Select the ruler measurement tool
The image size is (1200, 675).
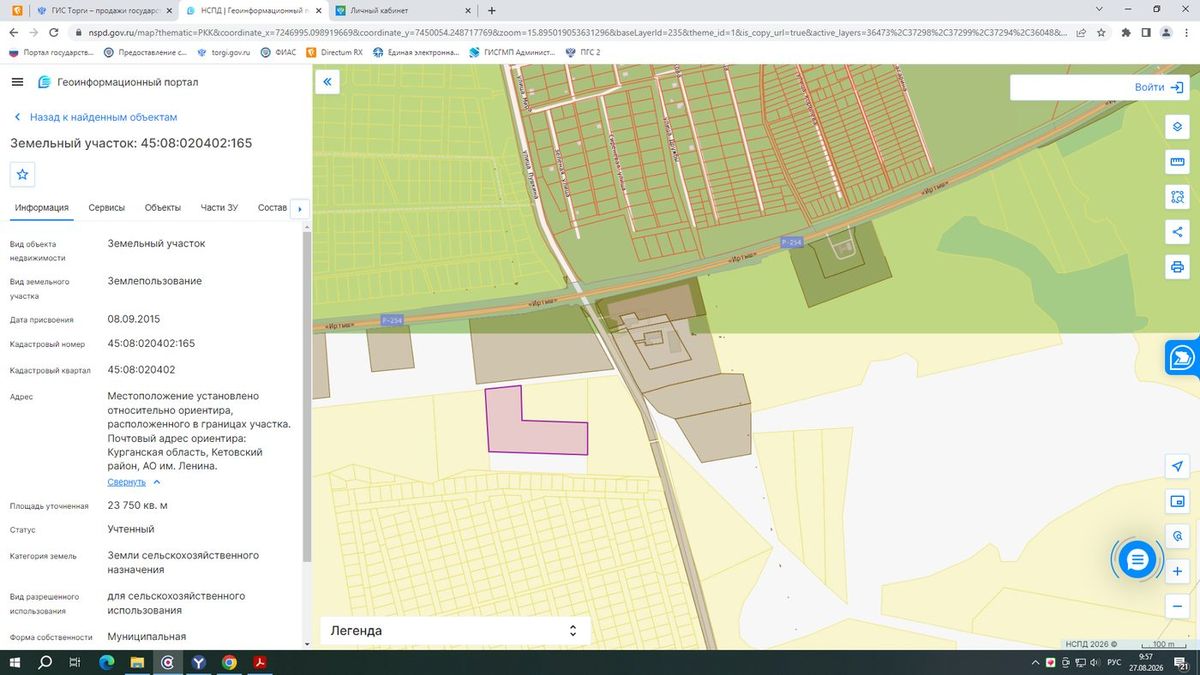1177,162
